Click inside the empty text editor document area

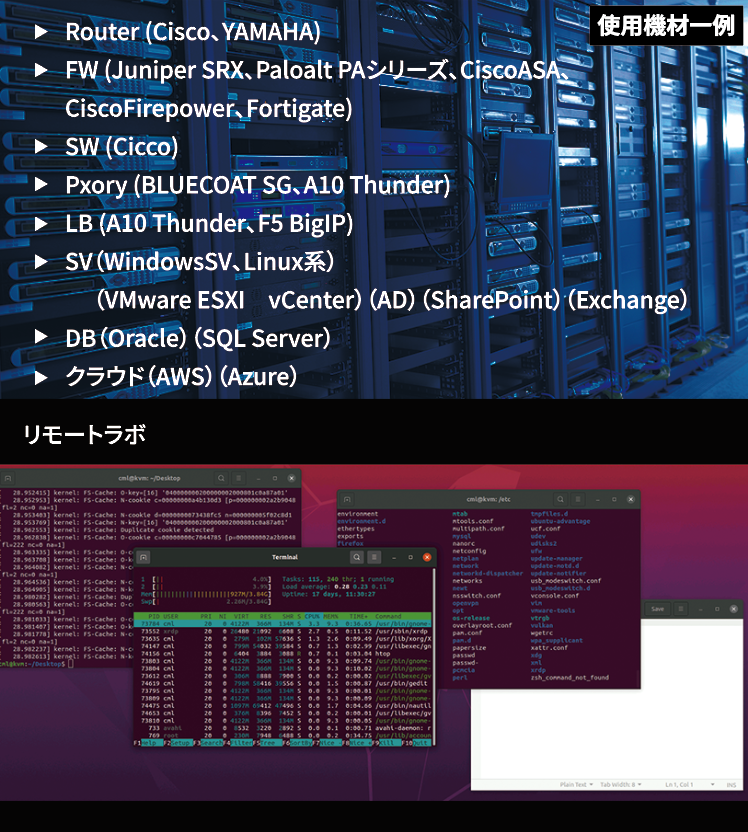(x=606, y=732)
